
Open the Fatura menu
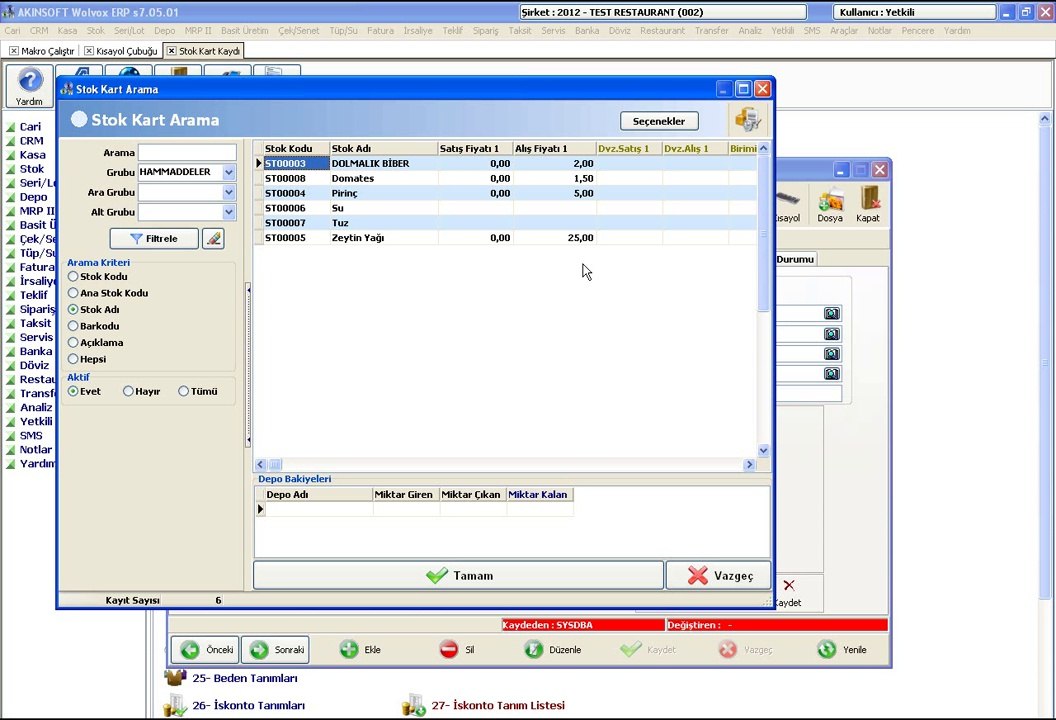[381, 30]
